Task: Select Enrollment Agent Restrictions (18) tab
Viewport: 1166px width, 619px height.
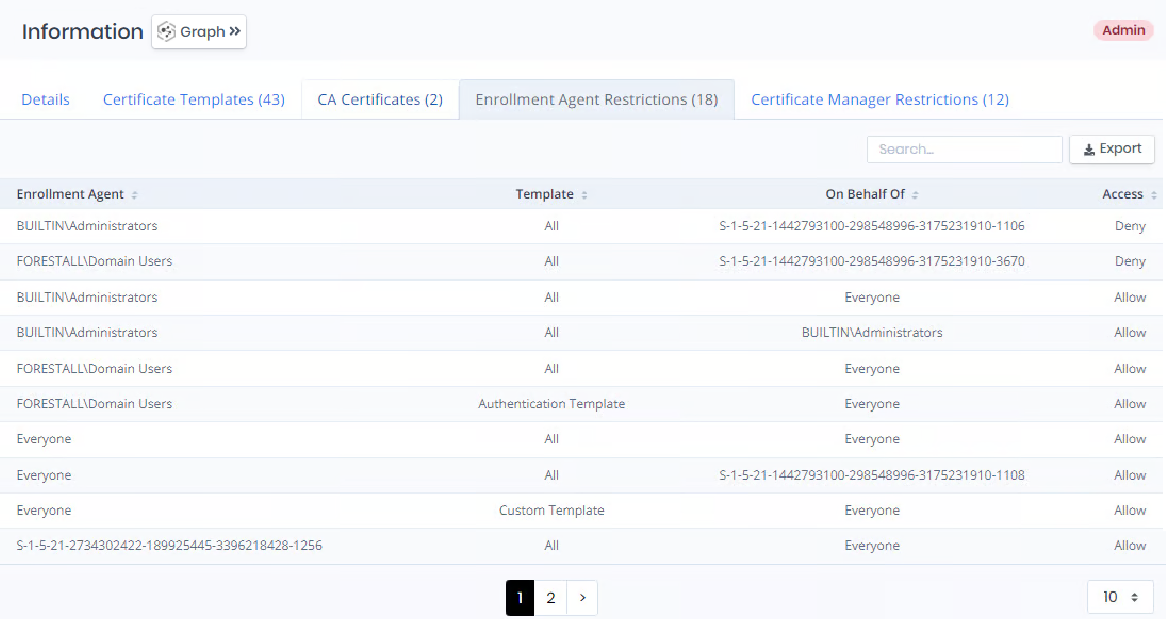Action: tap(596, 100)
